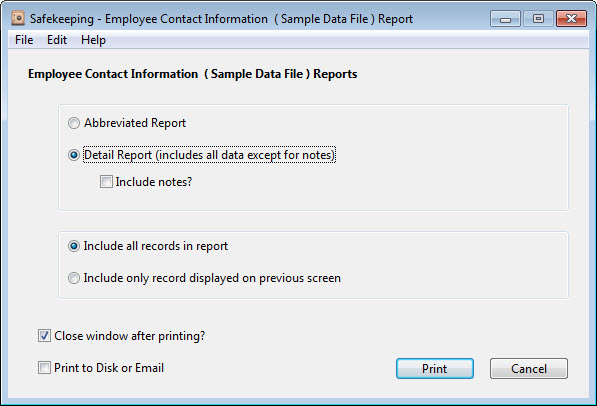Open the Edit menu

(57, 40)
